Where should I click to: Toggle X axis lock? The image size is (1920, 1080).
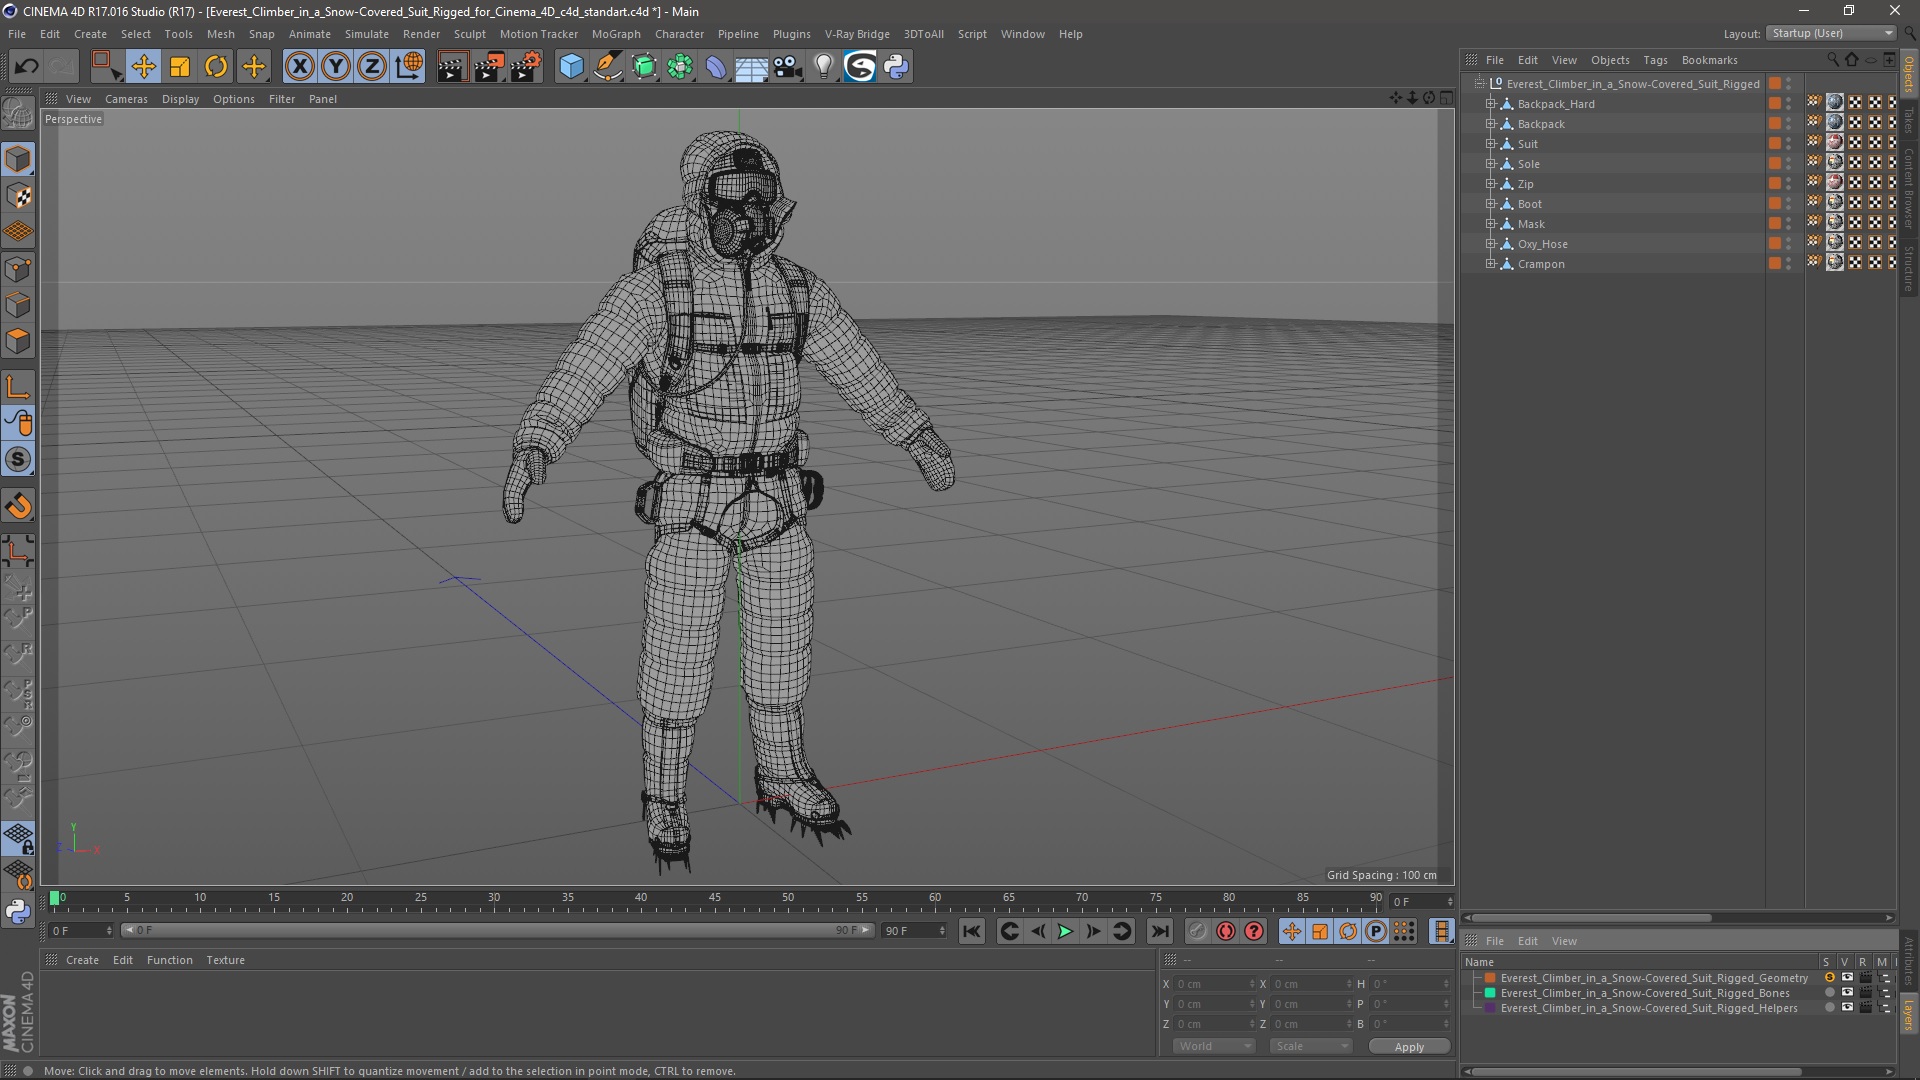299,67
